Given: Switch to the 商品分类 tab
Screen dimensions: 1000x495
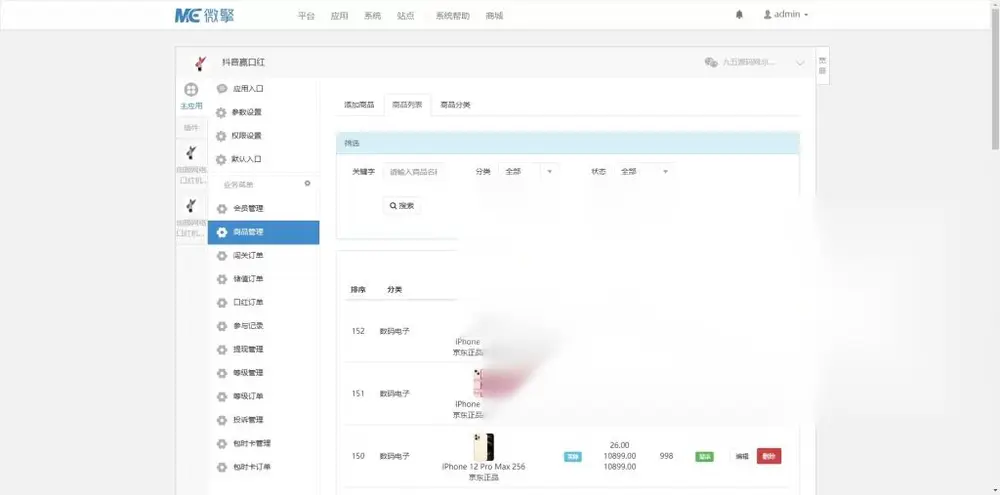Looking at the screenshot, I should coord(455,105).
